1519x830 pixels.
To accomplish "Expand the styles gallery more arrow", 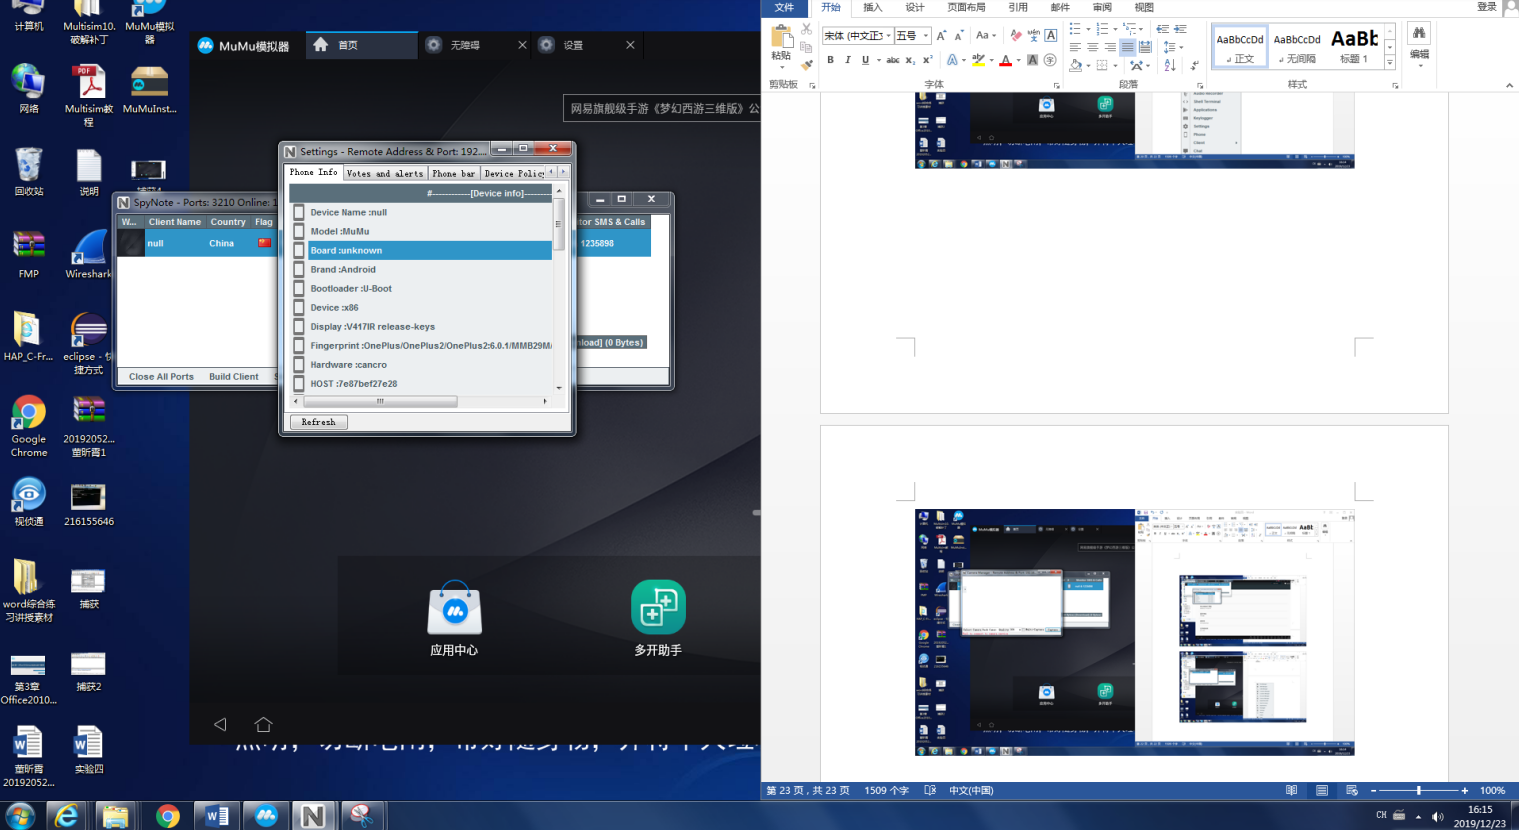I will point(1389,63).
